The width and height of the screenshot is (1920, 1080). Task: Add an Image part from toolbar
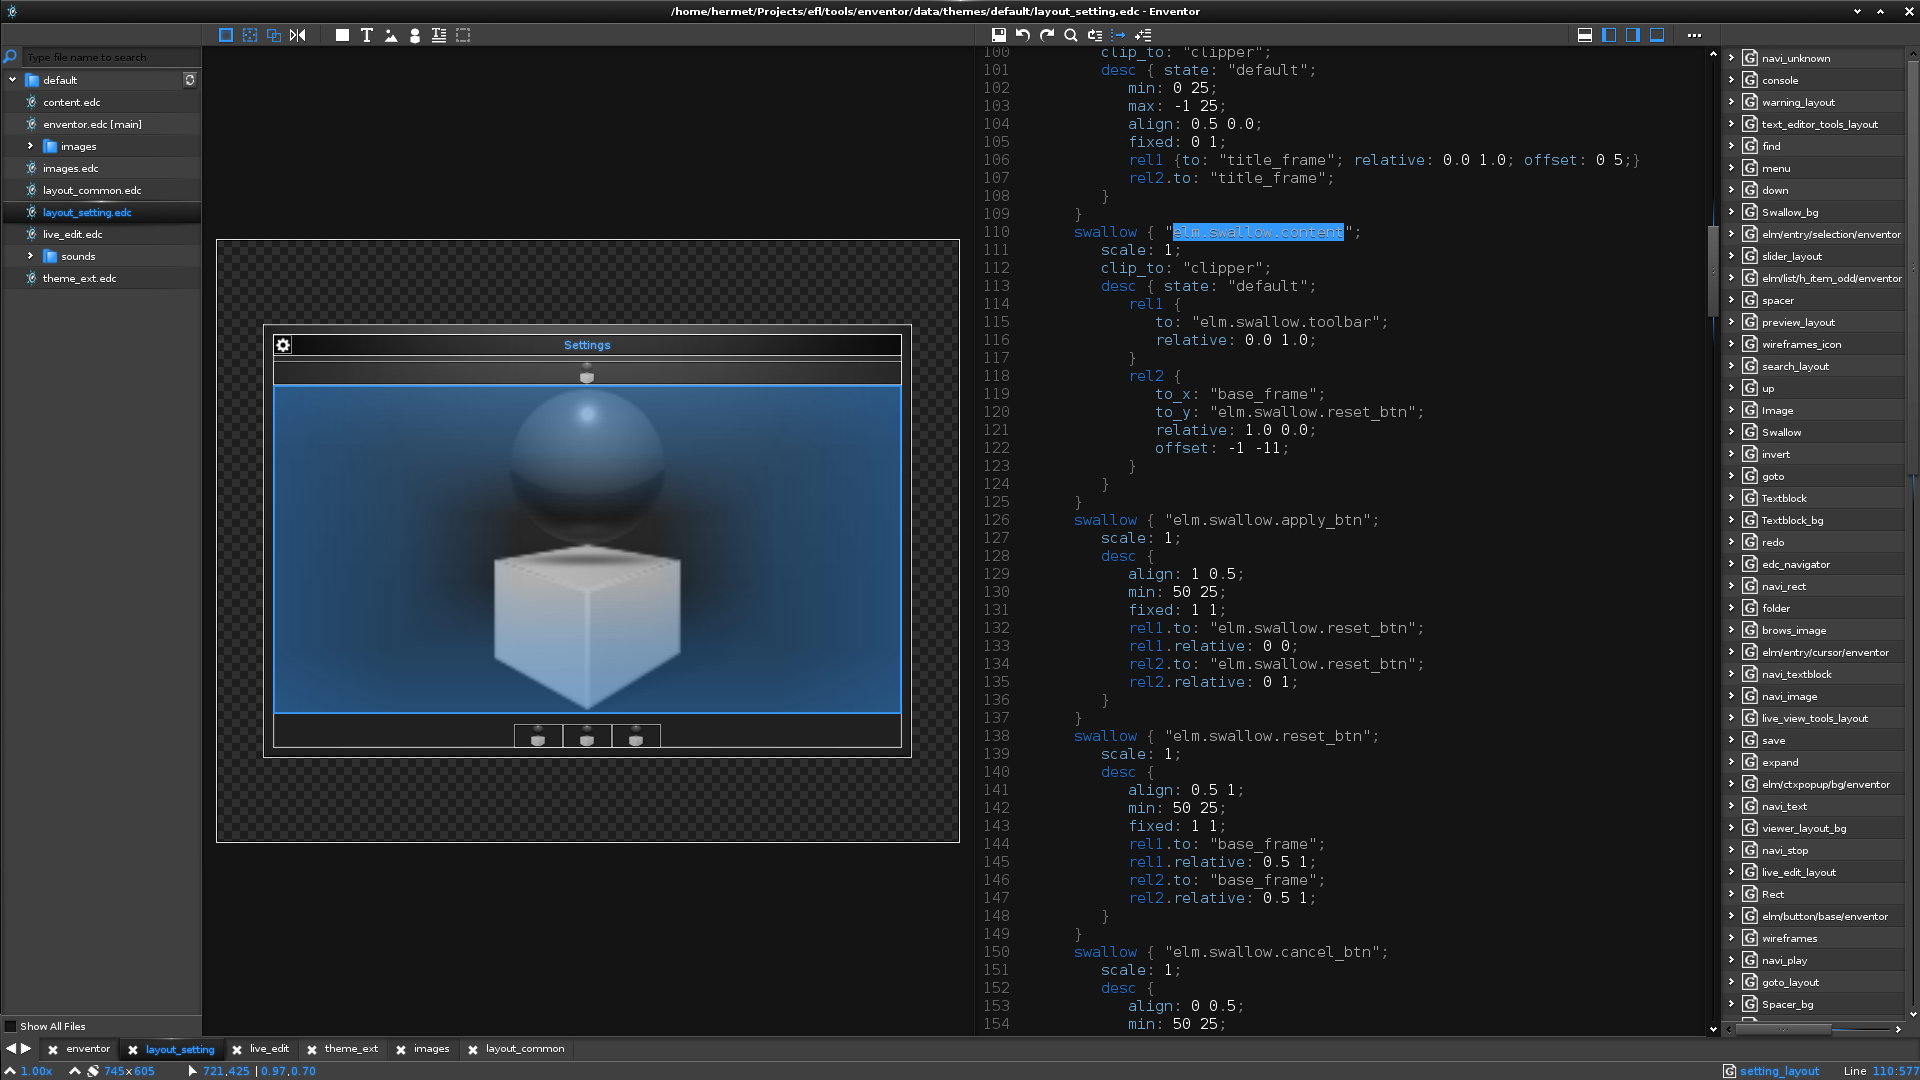tap(391, 35)
